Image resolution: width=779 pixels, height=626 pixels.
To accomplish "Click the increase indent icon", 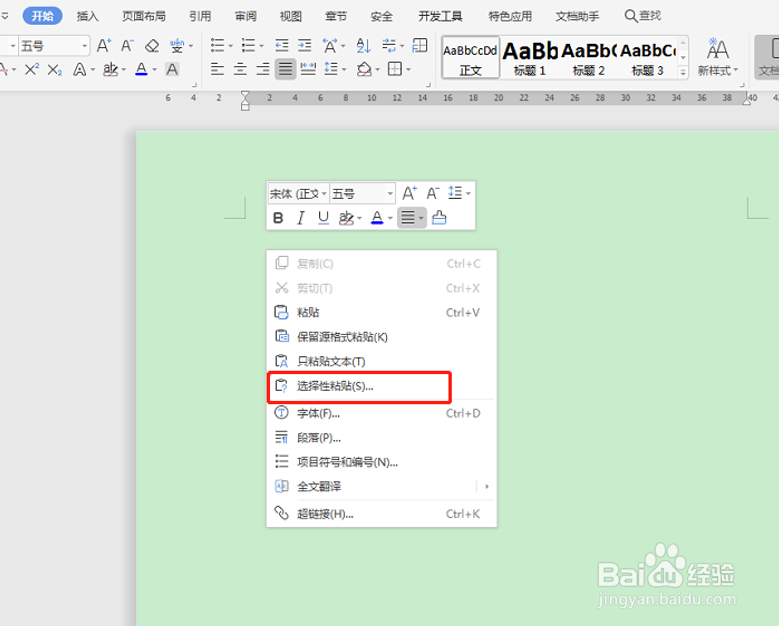I will 305,46.
